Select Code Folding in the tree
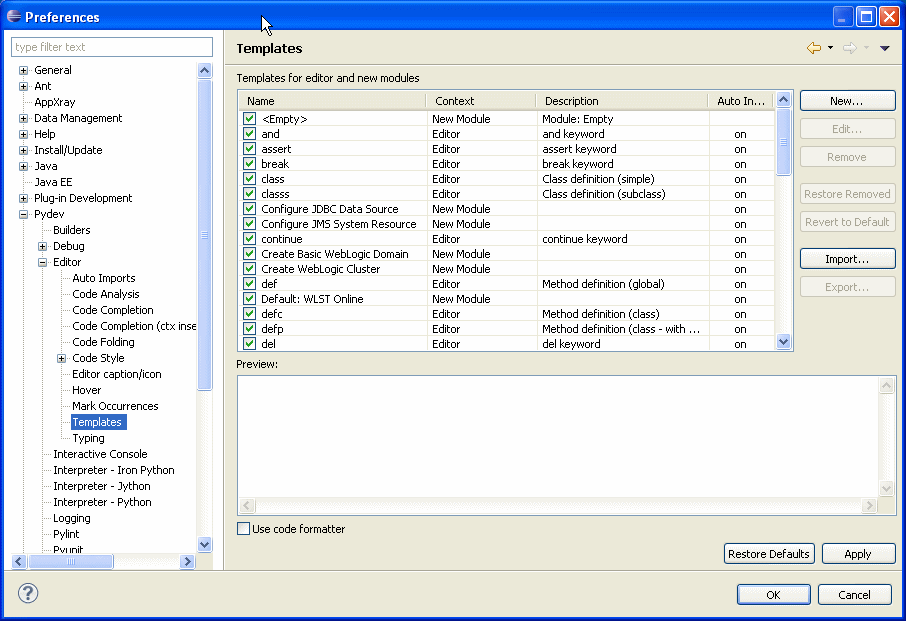906x621 pixels. (103, 342)
